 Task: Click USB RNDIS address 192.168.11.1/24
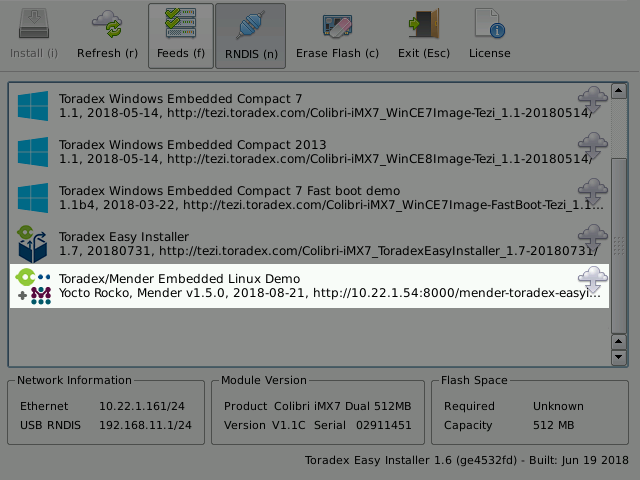(145, 425)
